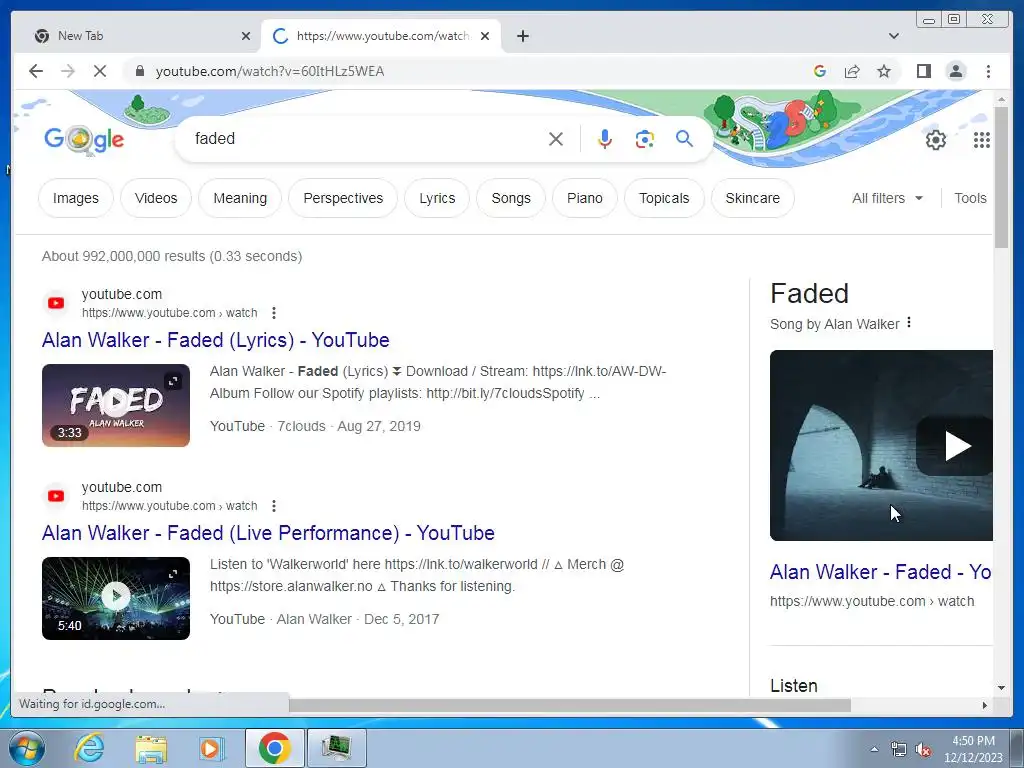Play the 5:40 live performance thumbnail
This screenshot has height=768, width=1024.
tap(116, 598)
